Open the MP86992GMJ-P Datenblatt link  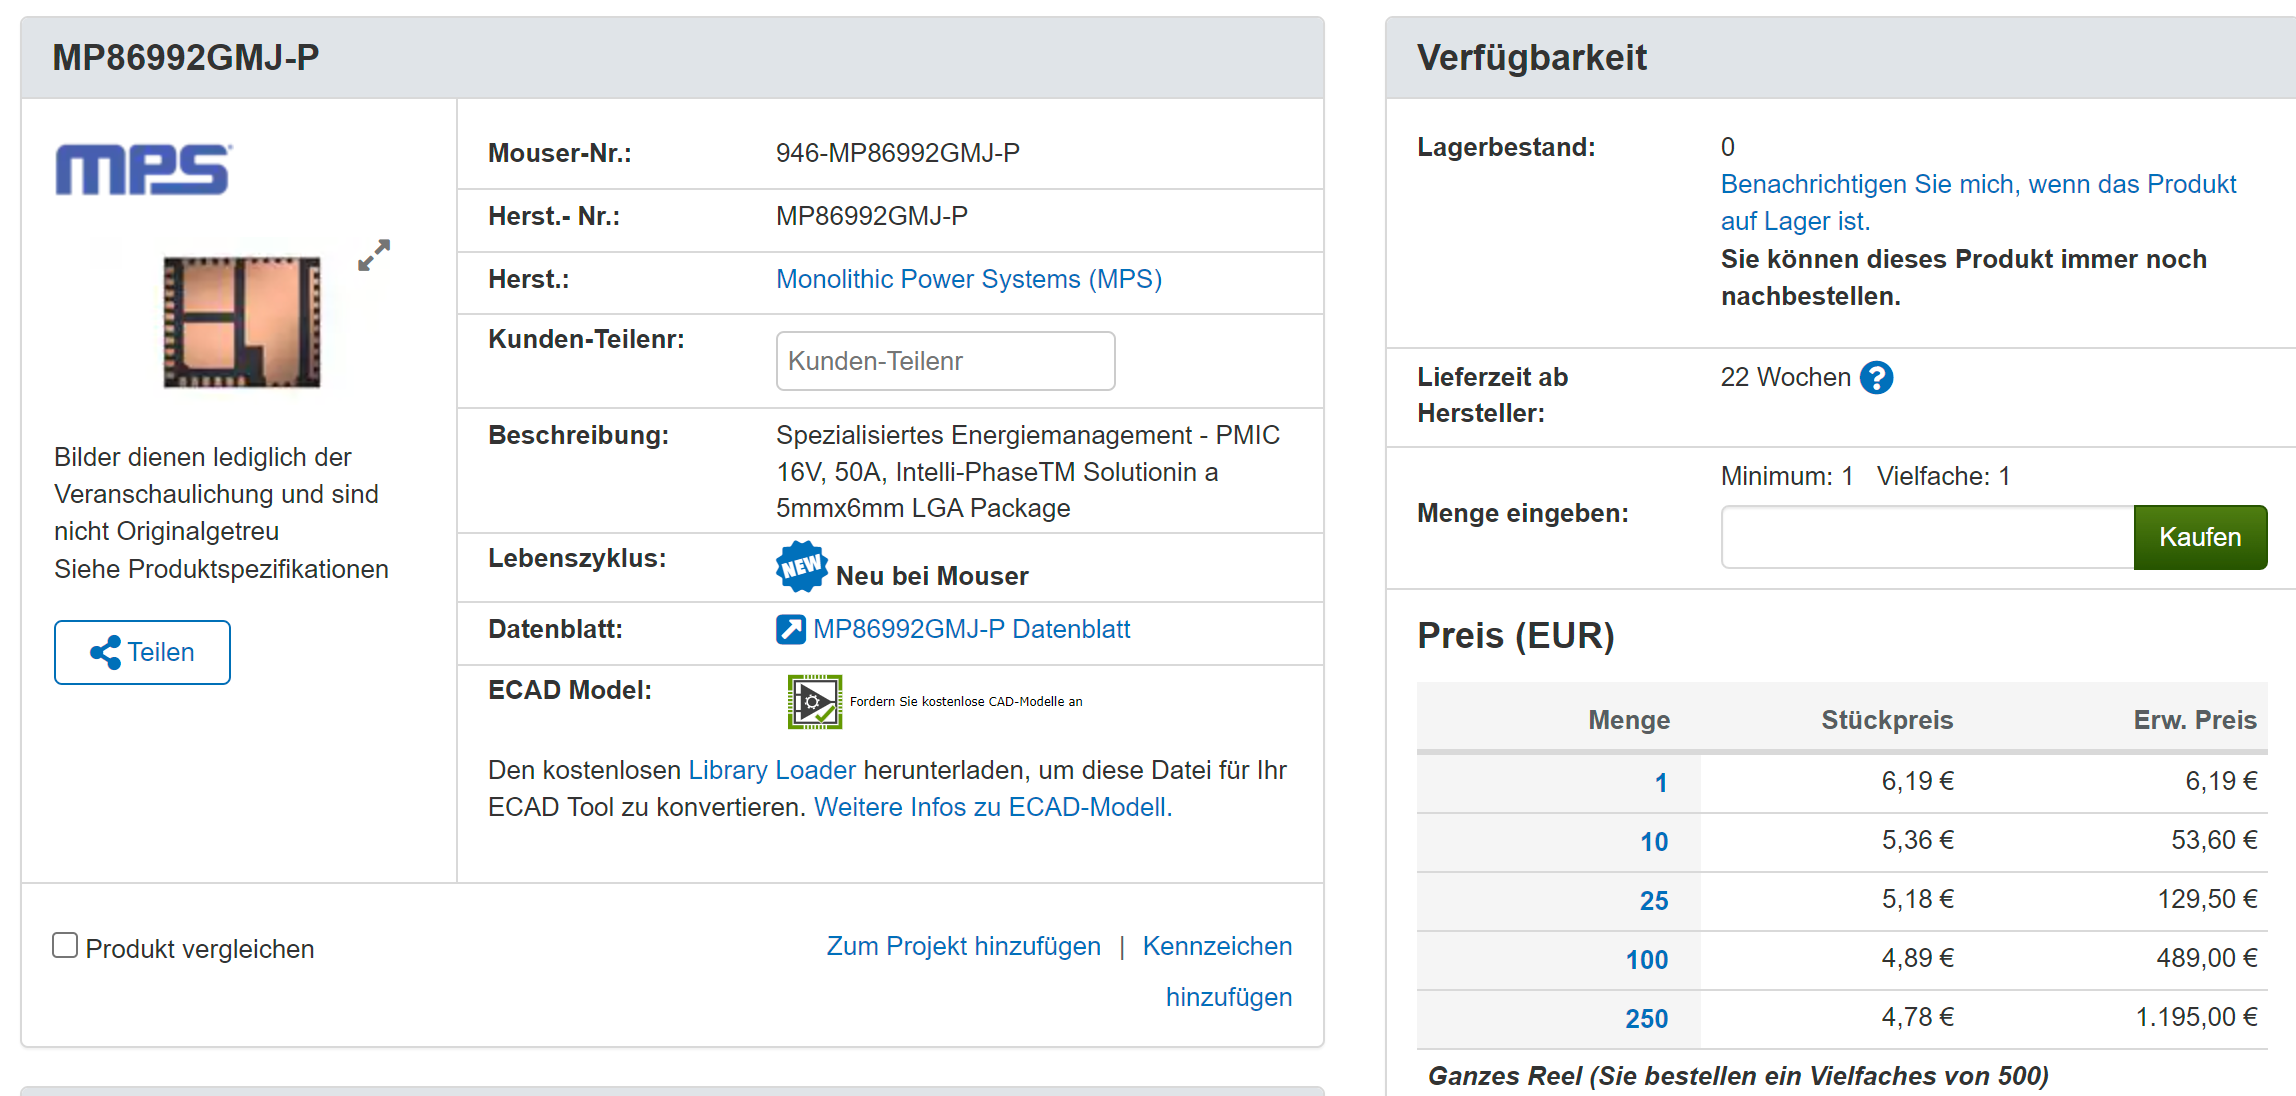point(971,629)
